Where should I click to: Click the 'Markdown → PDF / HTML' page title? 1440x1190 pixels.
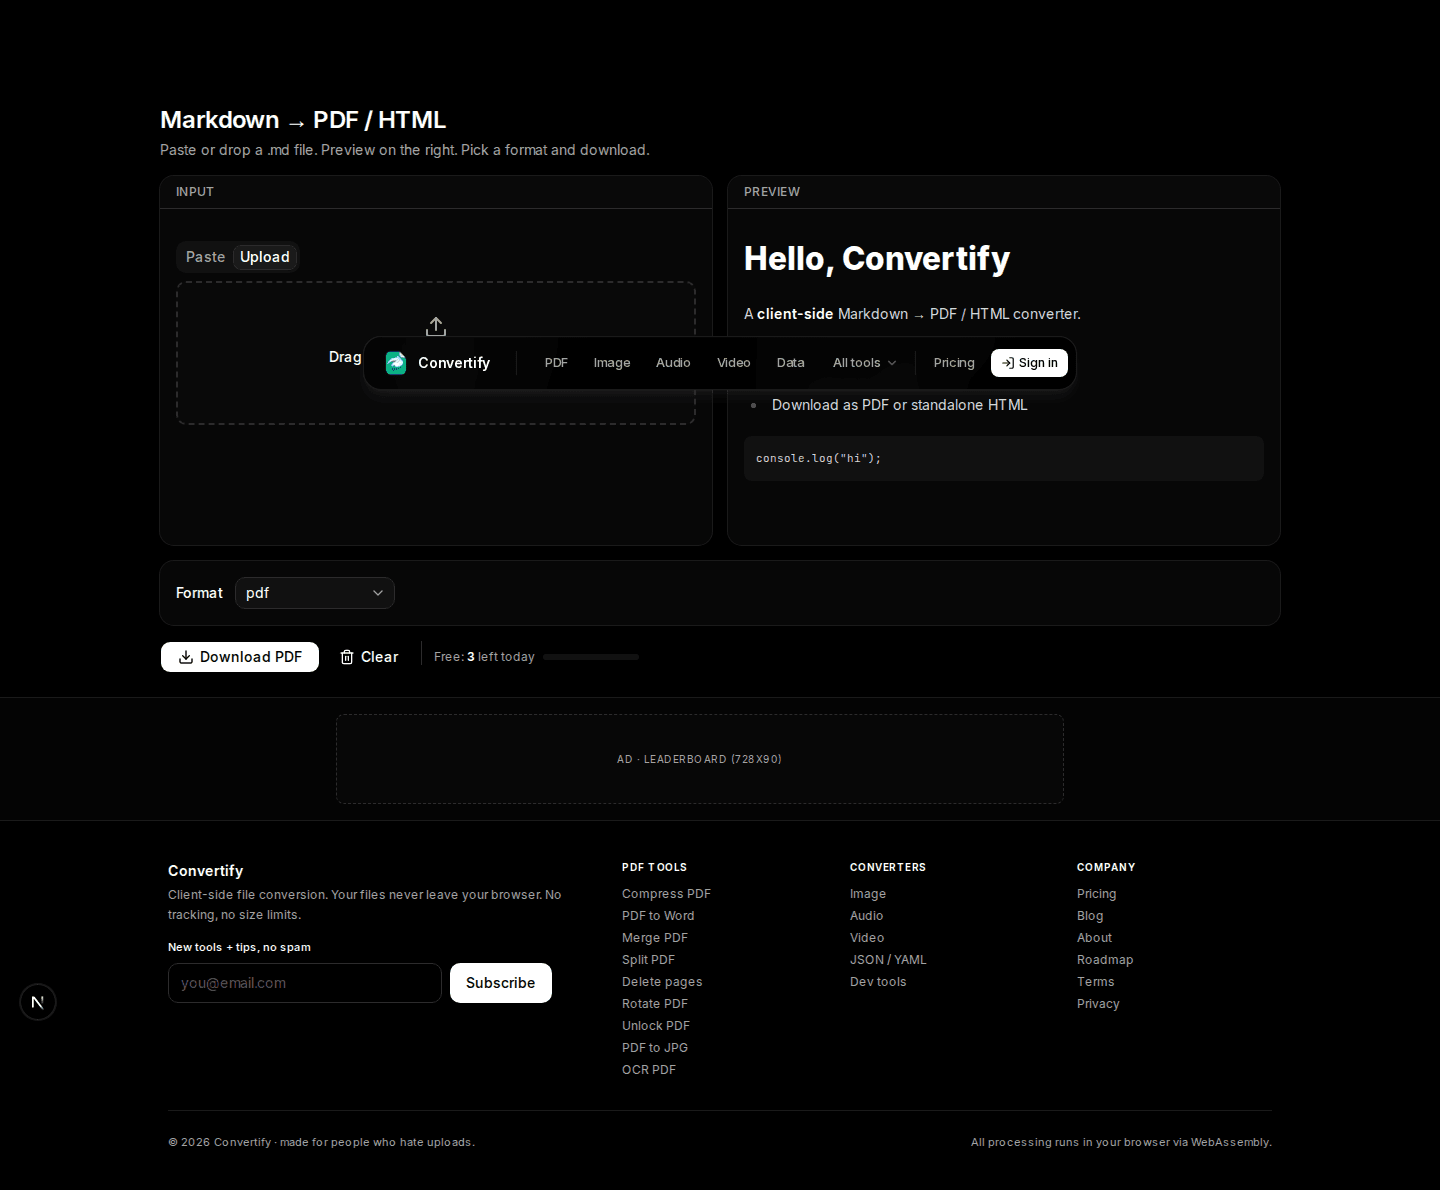[303, 120]
